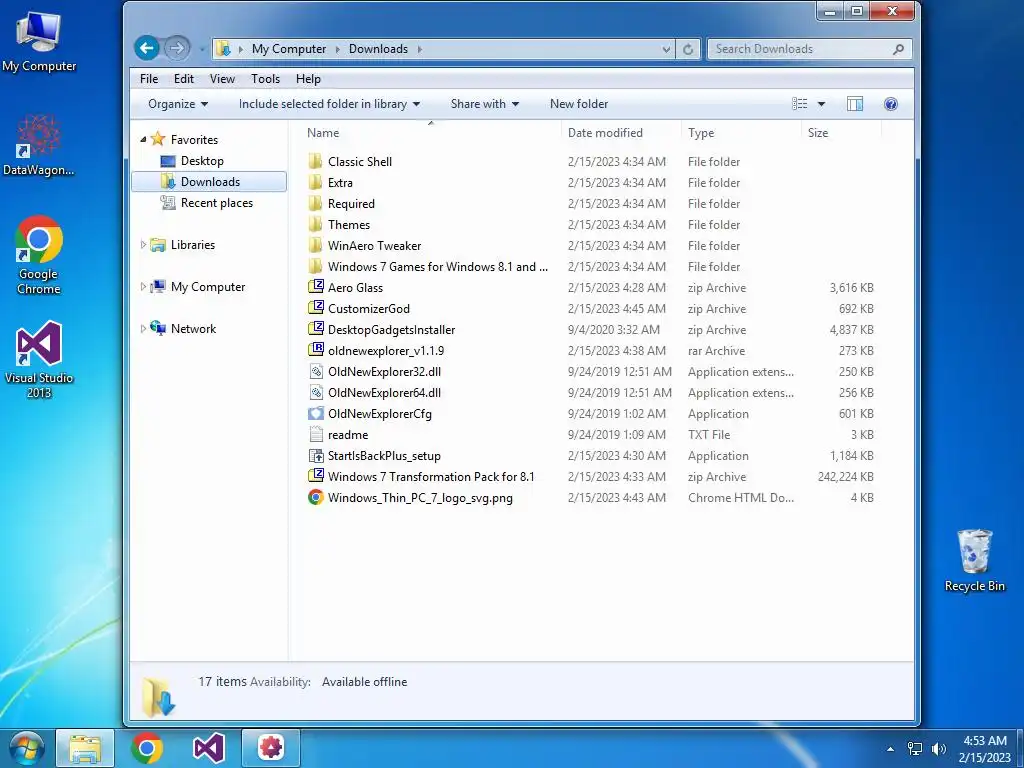Select oldnewexplorer_v1.1.9 rar archive icon
This screenshot has height=768, width=1024.
tap(315, 349)
